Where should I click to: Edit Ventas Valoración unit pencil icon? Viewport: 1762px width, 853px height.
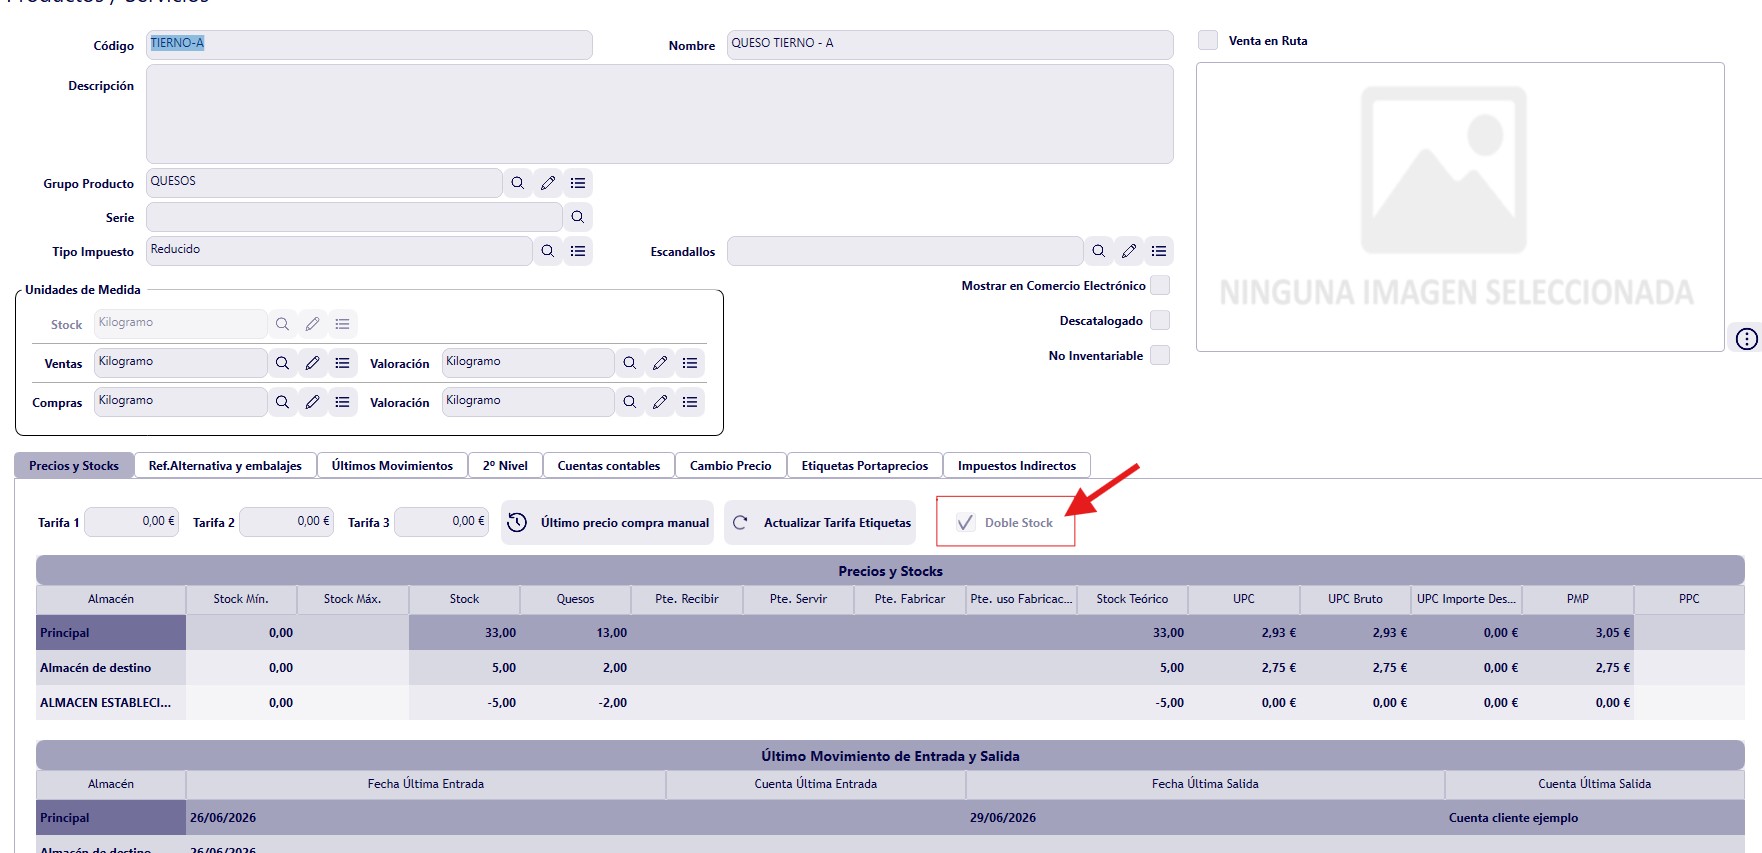point(660,363)
